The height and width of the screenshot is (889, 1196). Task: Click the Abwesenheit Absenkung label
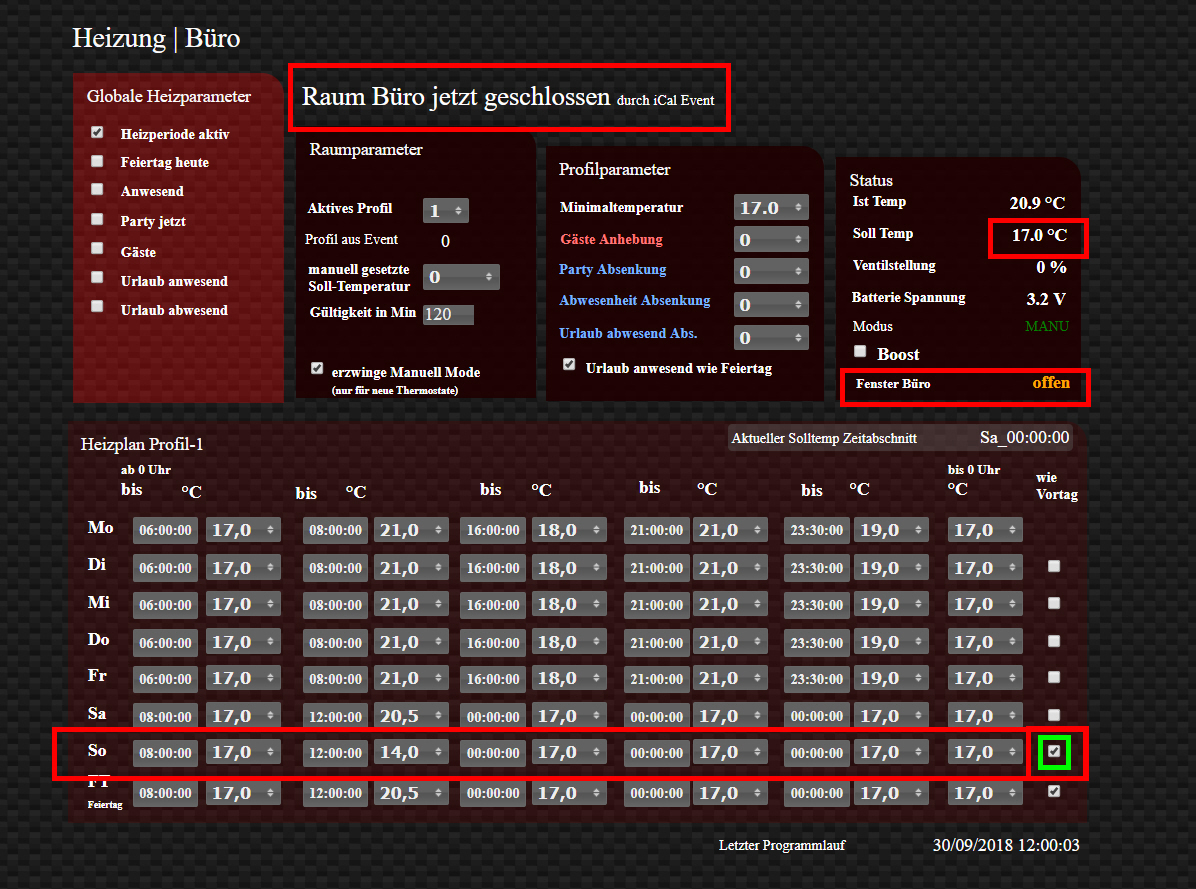pos(635,300)
